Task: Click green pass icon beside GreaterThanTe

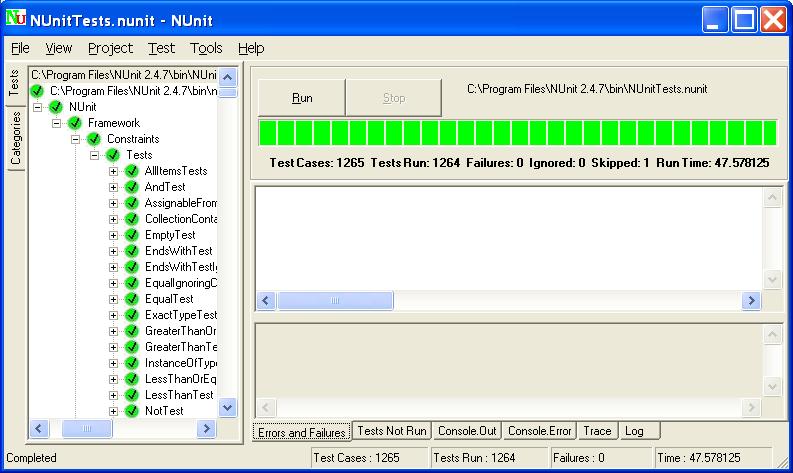Action: tap(131, 347)
